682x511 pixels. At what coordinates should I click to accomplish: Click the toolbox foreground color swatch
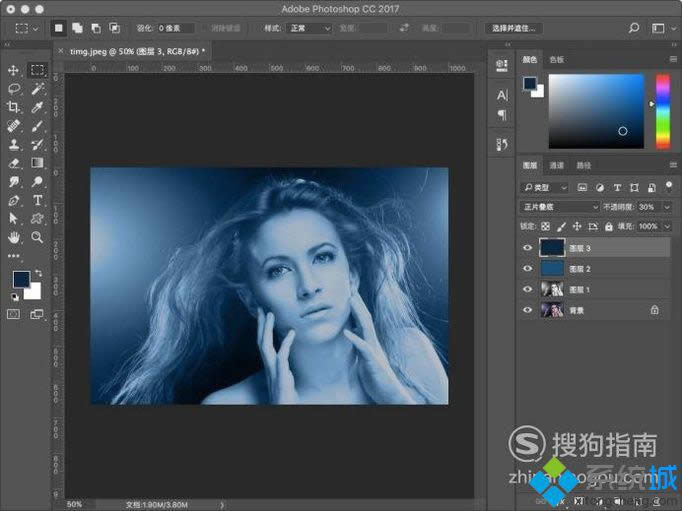click(x=20, y=278)
